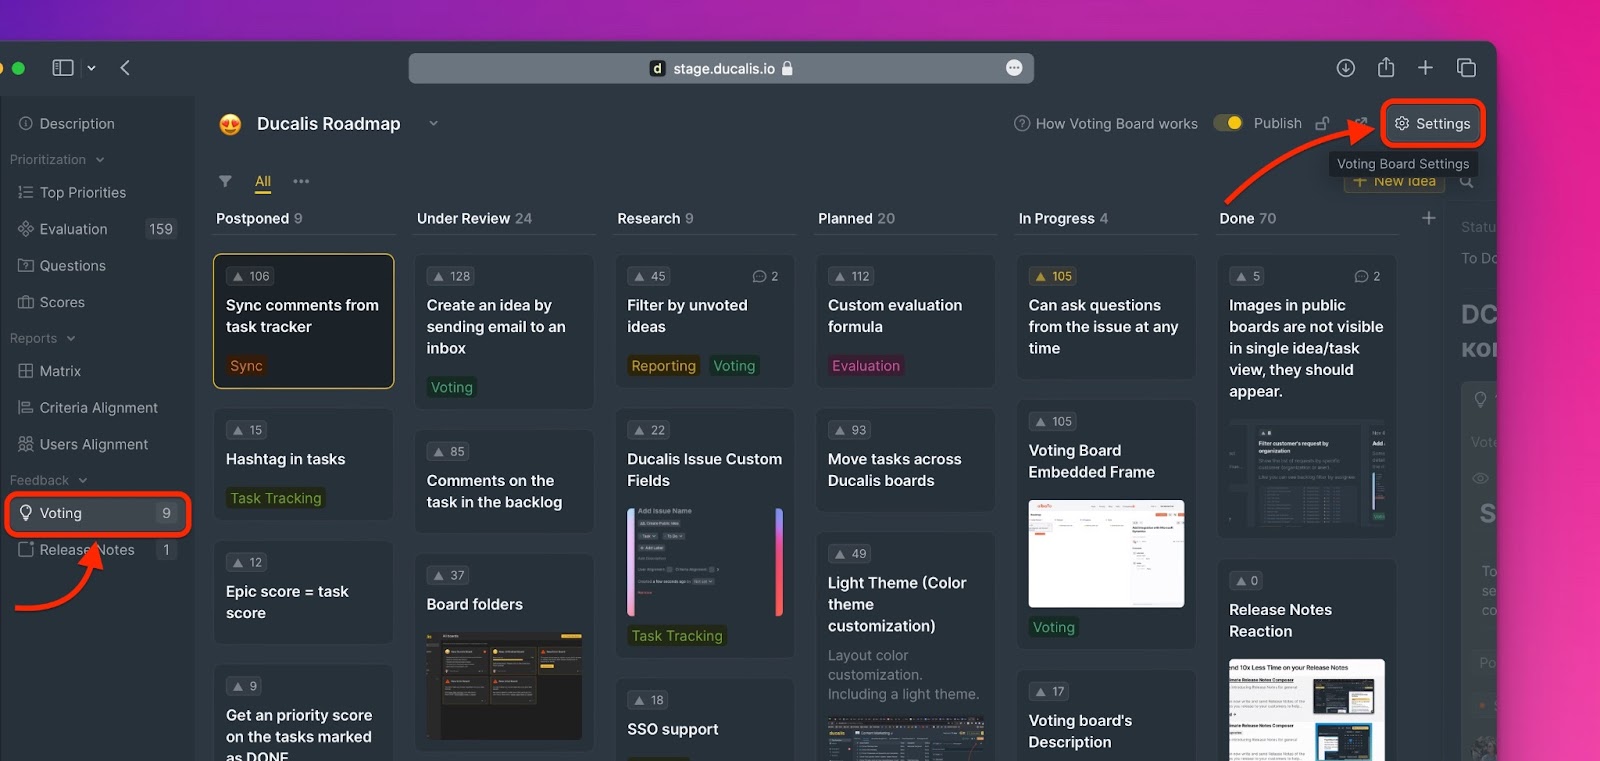
Task: Click comment count icon on Filter by unvoted ideas
Action: point(765,276)
